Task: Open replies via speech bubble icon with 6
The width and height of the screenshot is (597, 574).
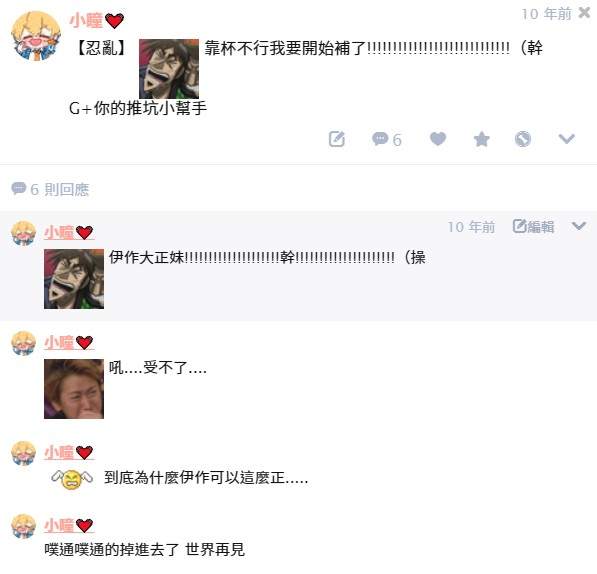Action: (386, 139)
